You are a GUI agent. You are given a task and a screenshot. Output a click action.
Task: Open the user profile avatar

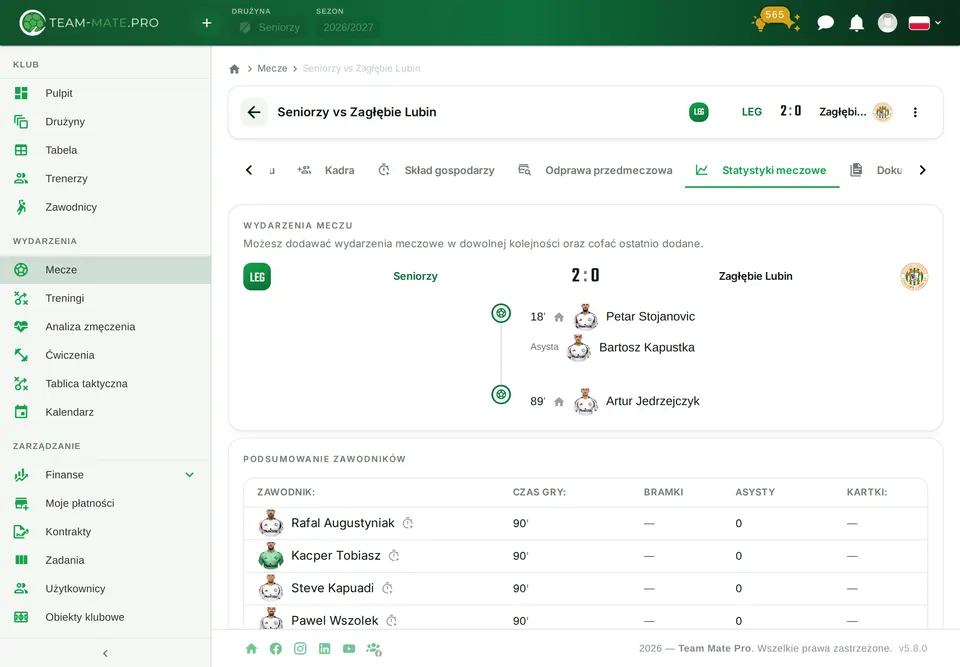click(887, 23)
